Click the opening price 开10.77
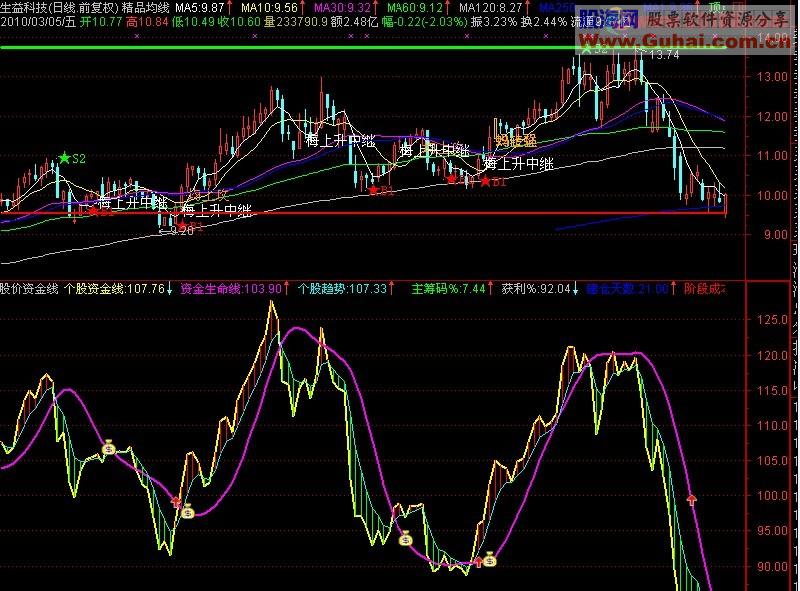The image size is (800, 591). tap(101, 22)
